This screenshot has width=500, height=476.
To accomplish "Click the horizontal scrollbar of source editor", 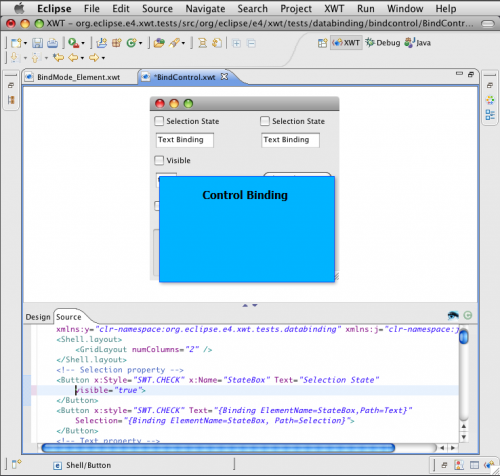I will click(x=218, y=448).
